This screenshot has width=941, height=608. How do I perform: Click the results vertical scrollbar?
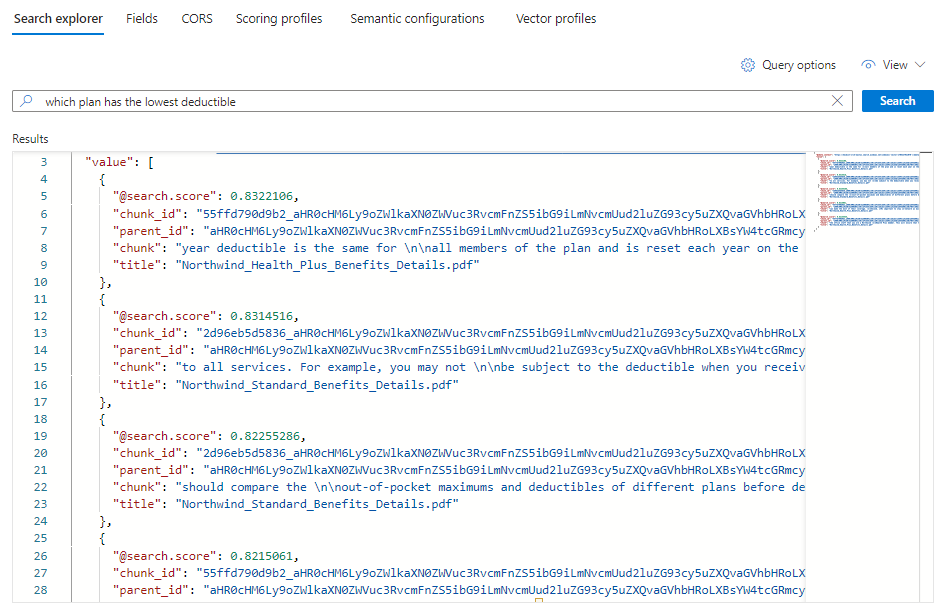pyautogui.click(x=926, y=377)
